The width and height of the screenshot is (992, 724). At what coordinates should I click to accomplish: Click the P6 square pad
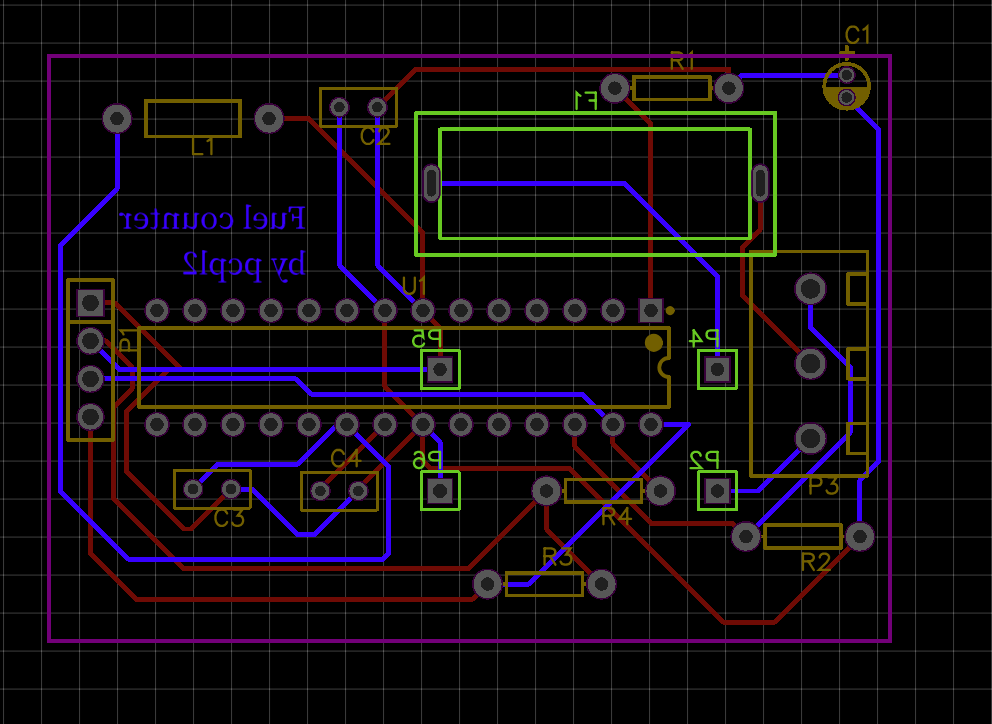[440, 491]
